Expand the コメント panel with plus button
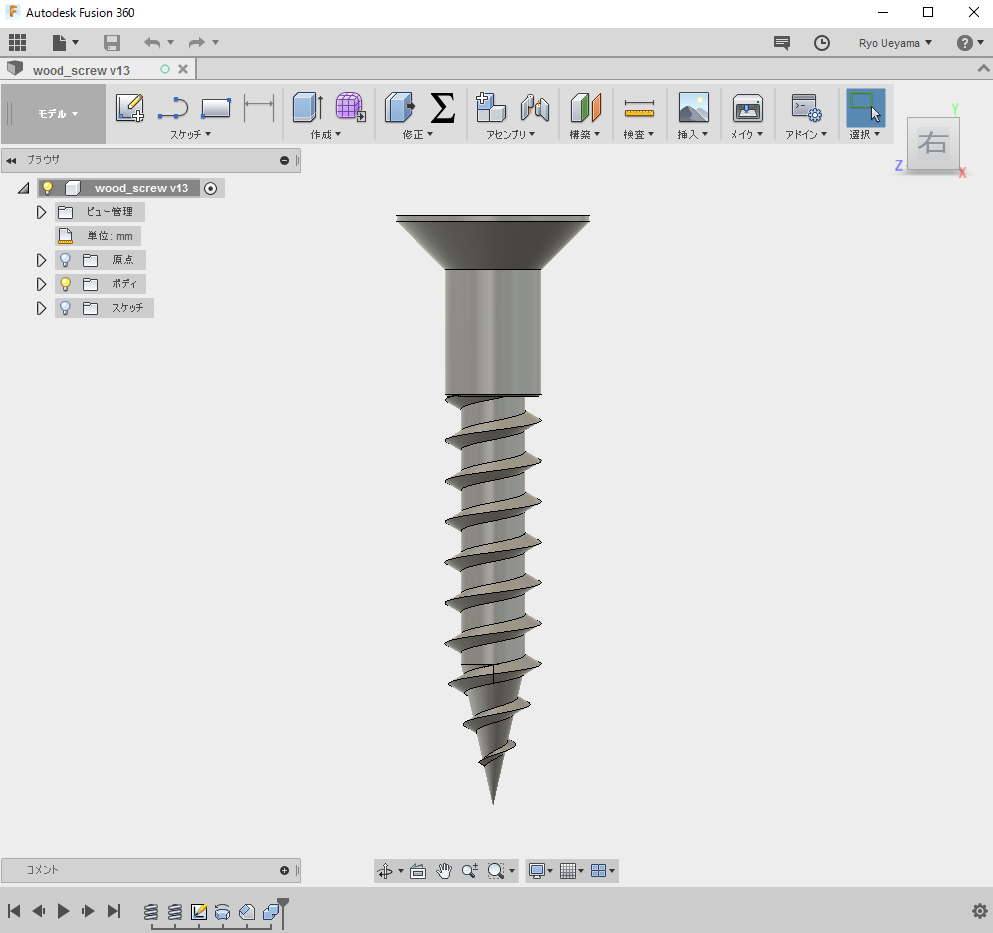The image size is (993, 933). point(284,870)
